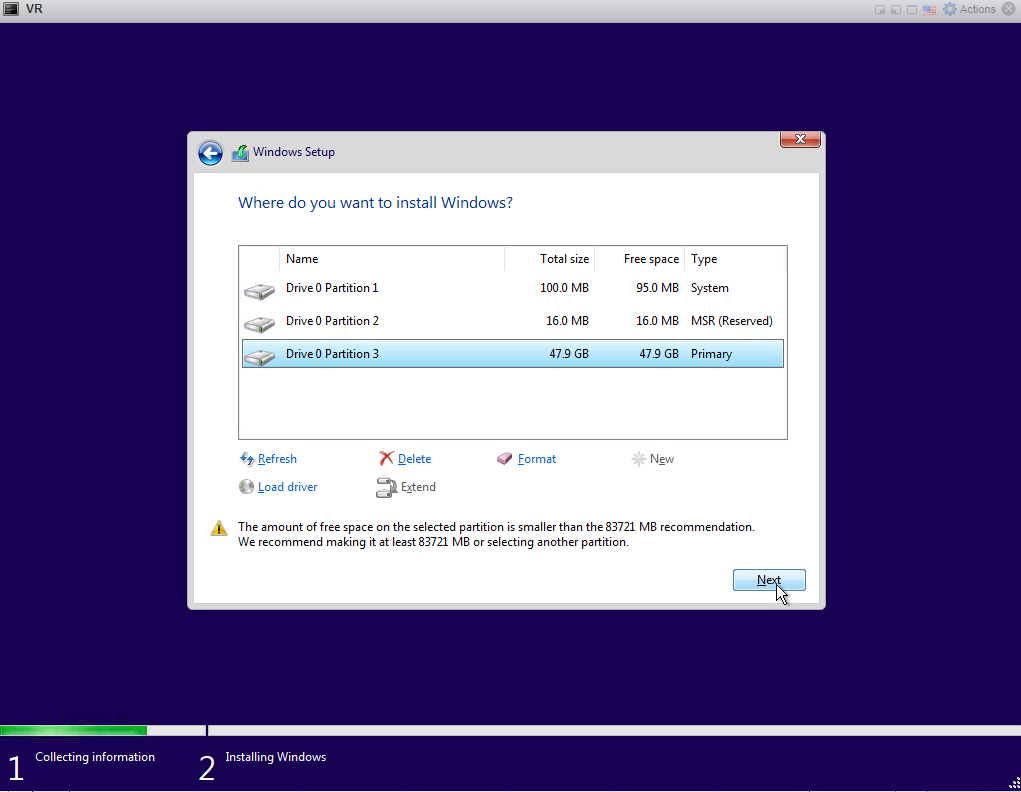1021x792 pixels.
Task: Click the US flag keyboard icon
Action: pos(929,10)
